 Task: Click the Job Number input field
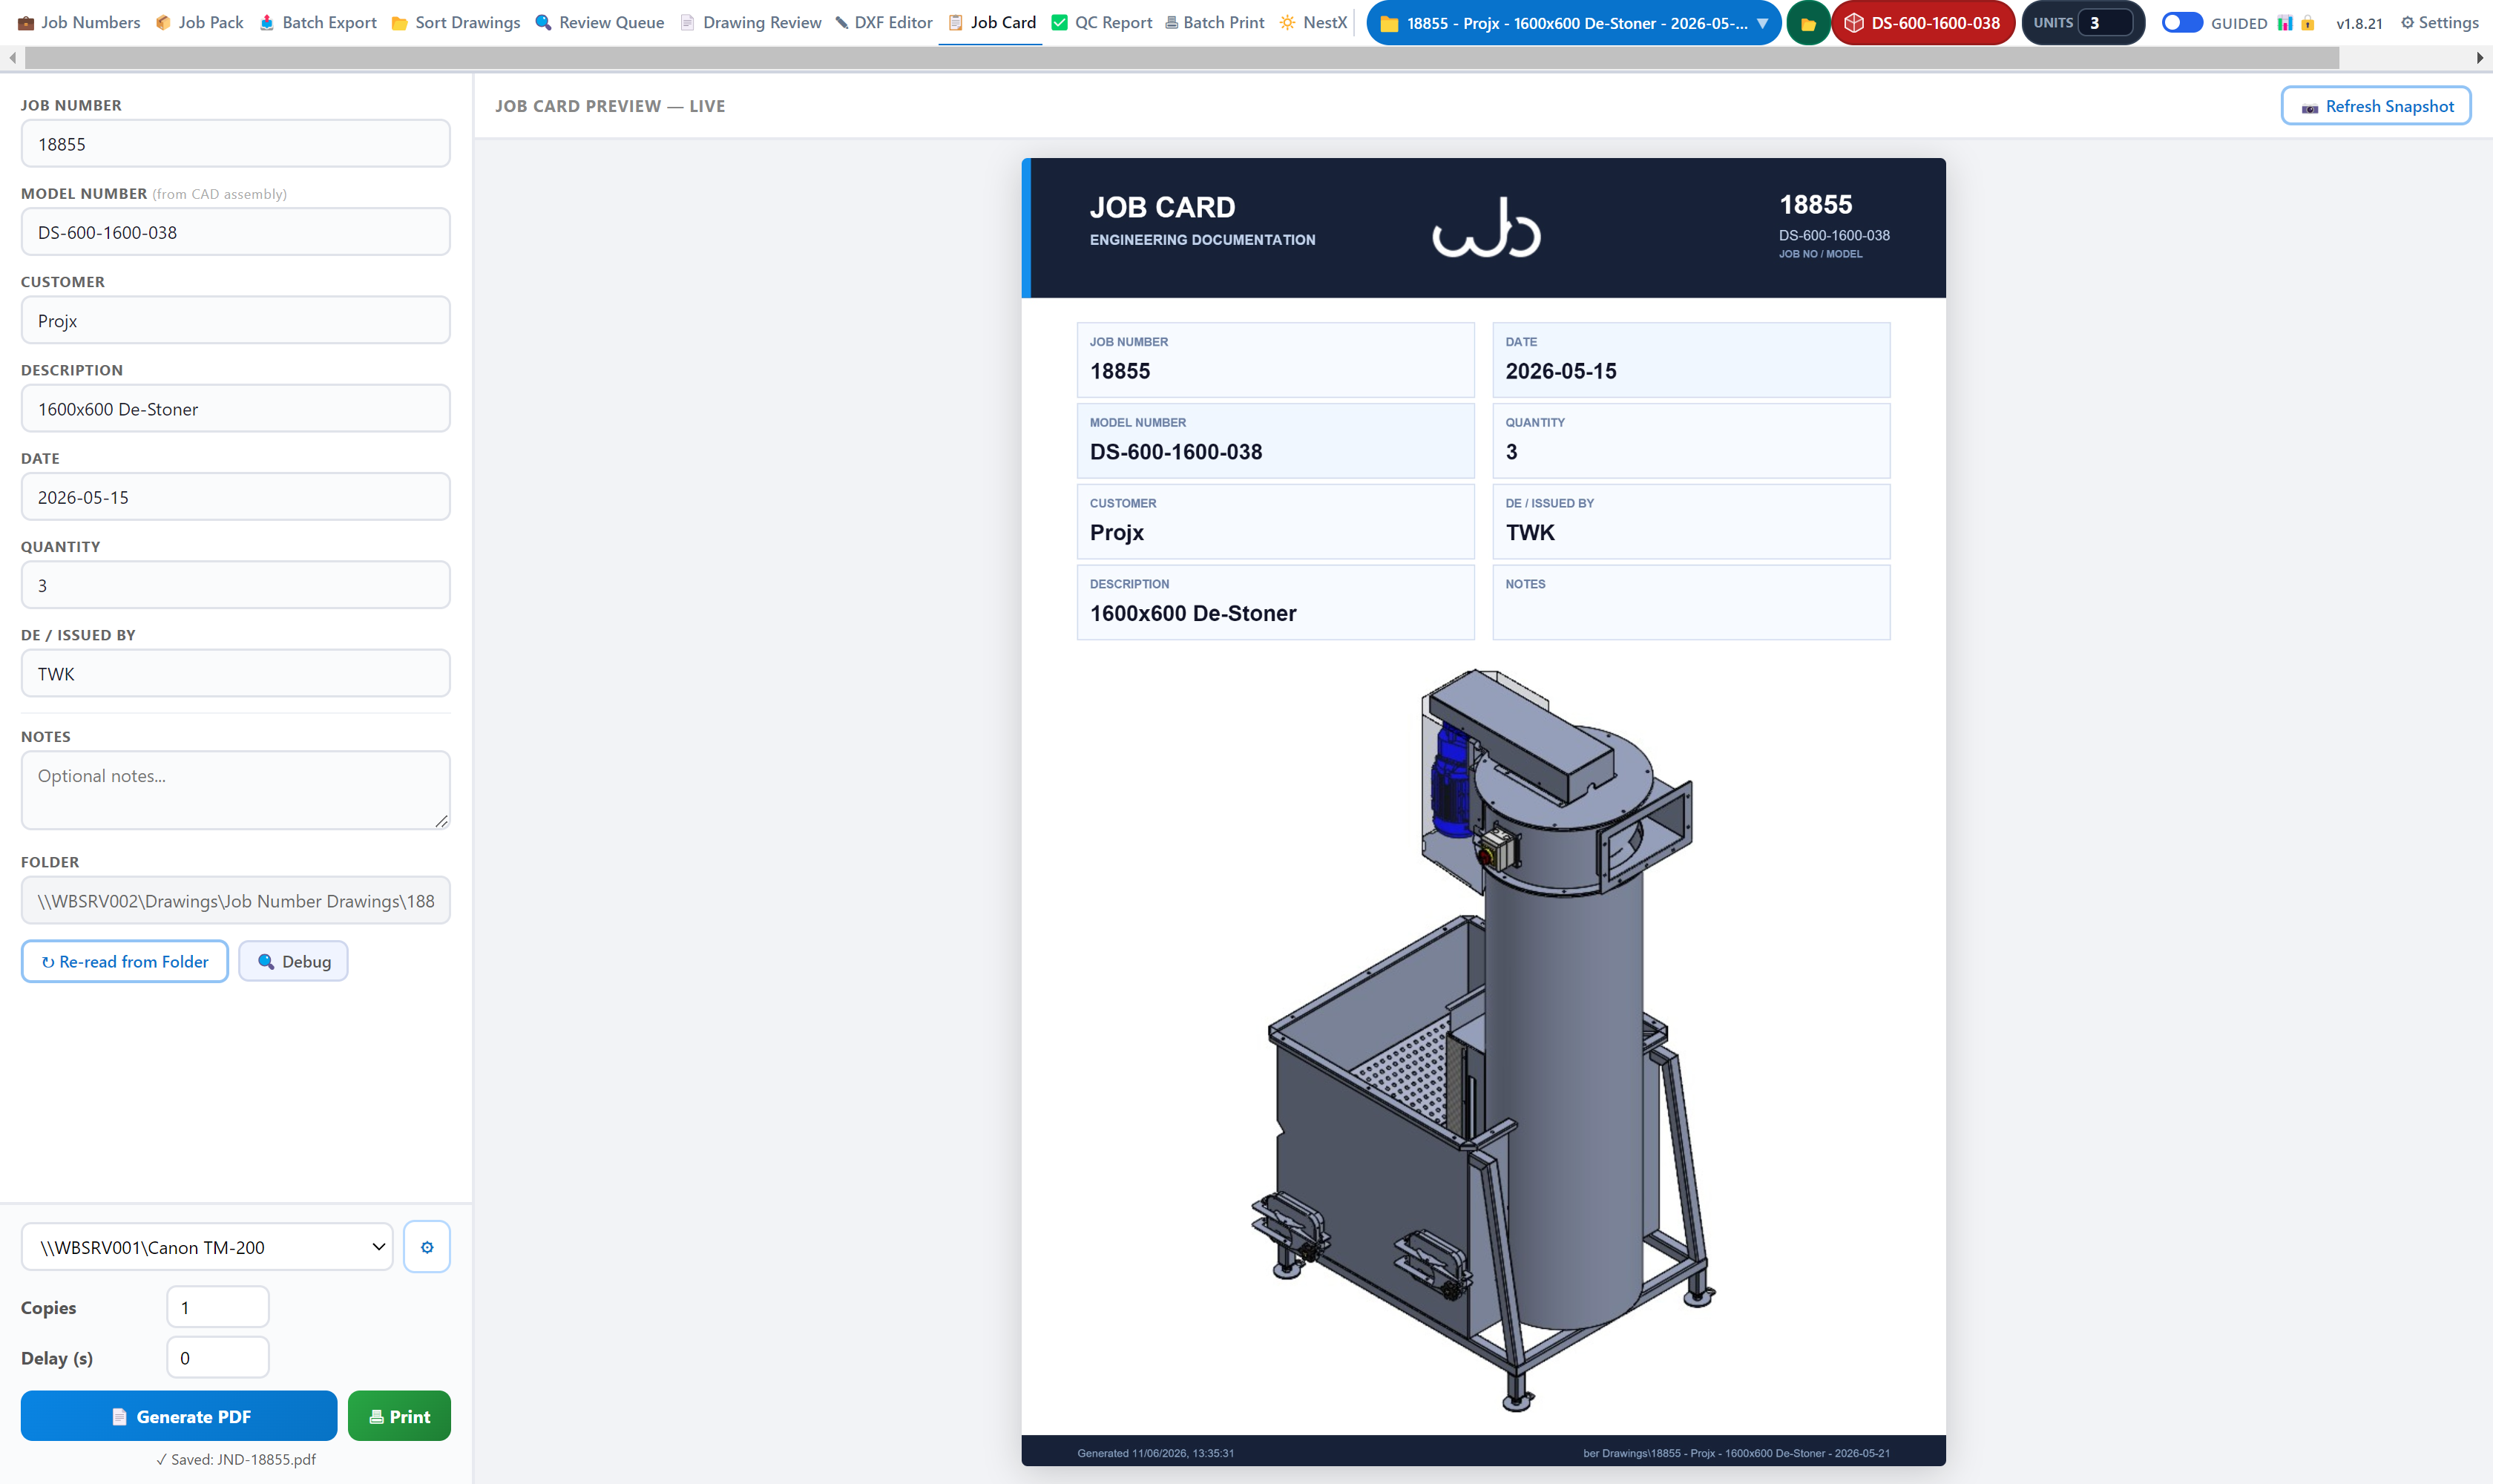235,144
